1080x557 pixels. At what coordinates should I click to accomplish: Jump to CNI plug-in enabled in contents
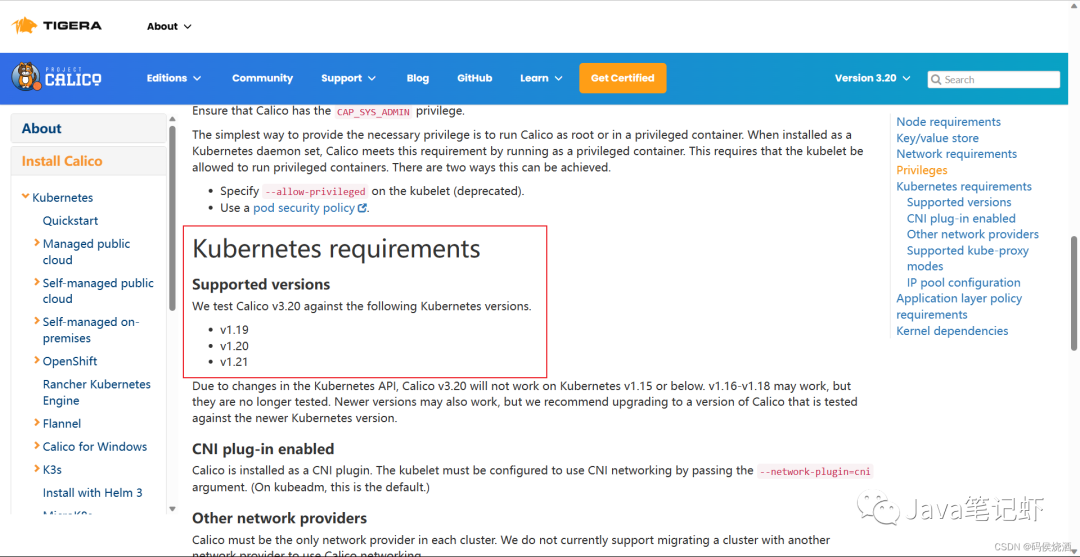tap(961, 218)
